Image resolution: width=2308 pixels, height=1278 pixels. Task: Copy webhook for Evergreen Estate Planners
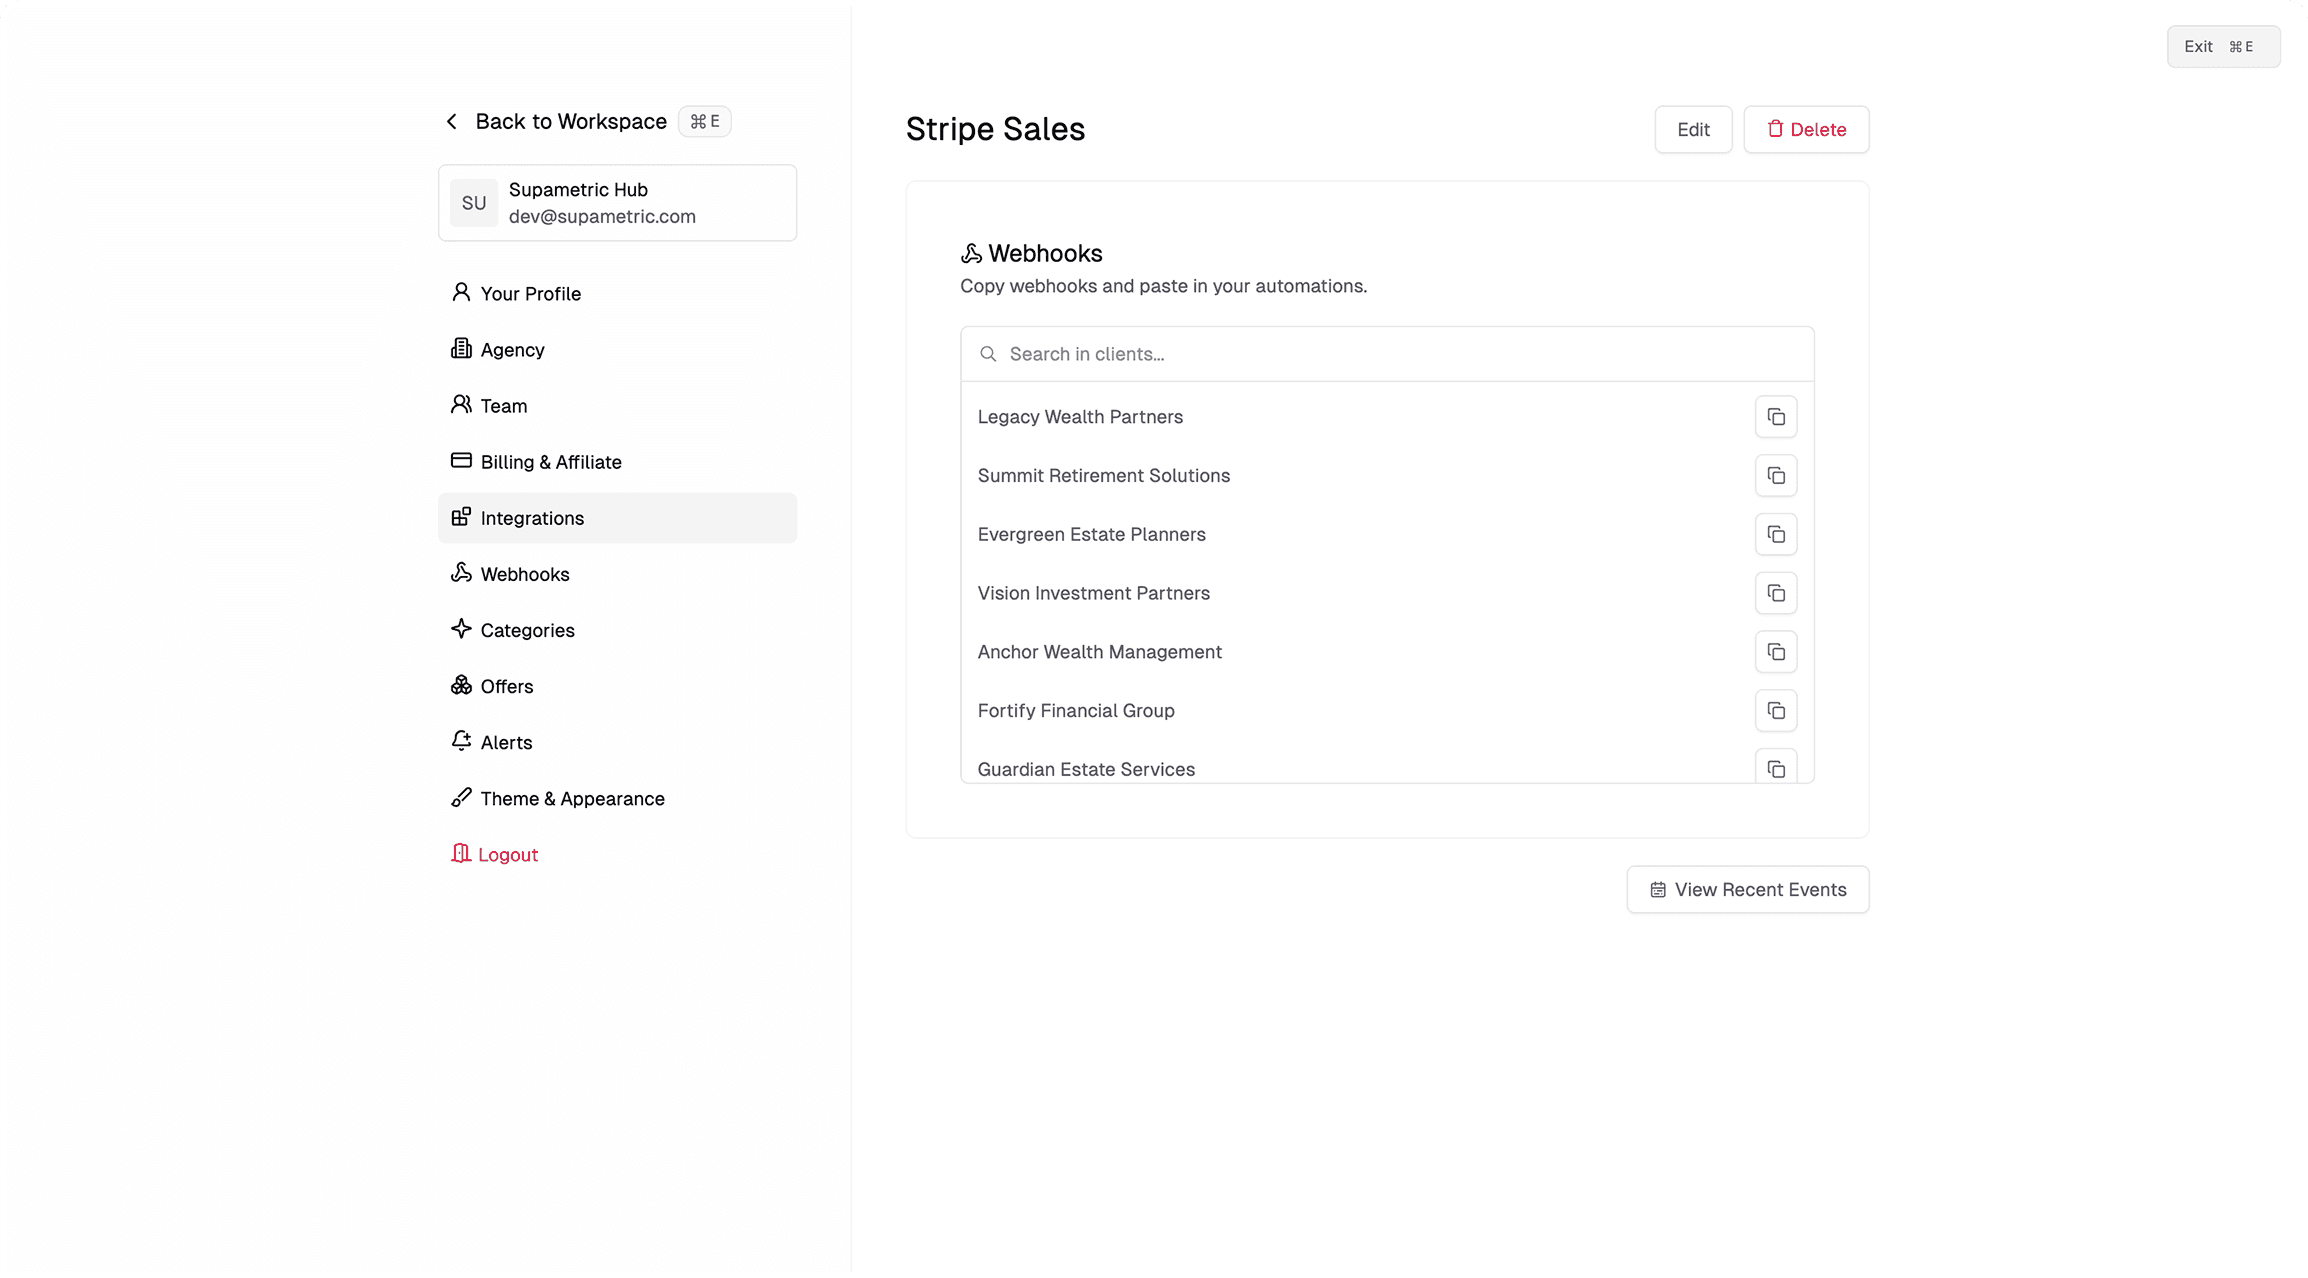[x=1775, y=535]
